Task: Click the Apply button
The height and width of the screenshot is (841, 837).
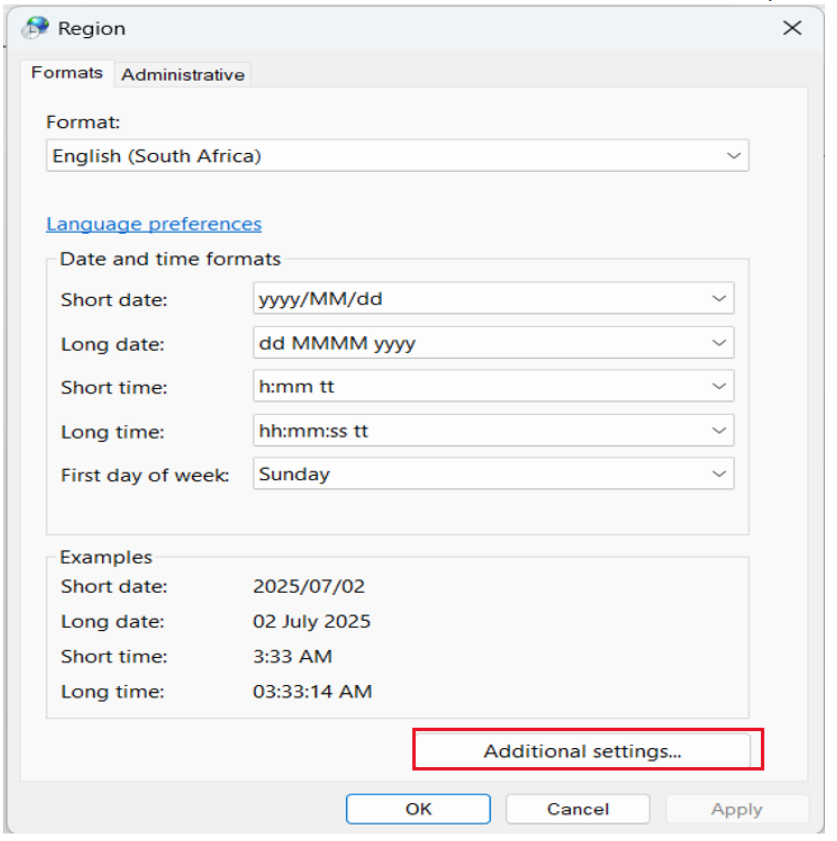Action: (x=737, y=809)
